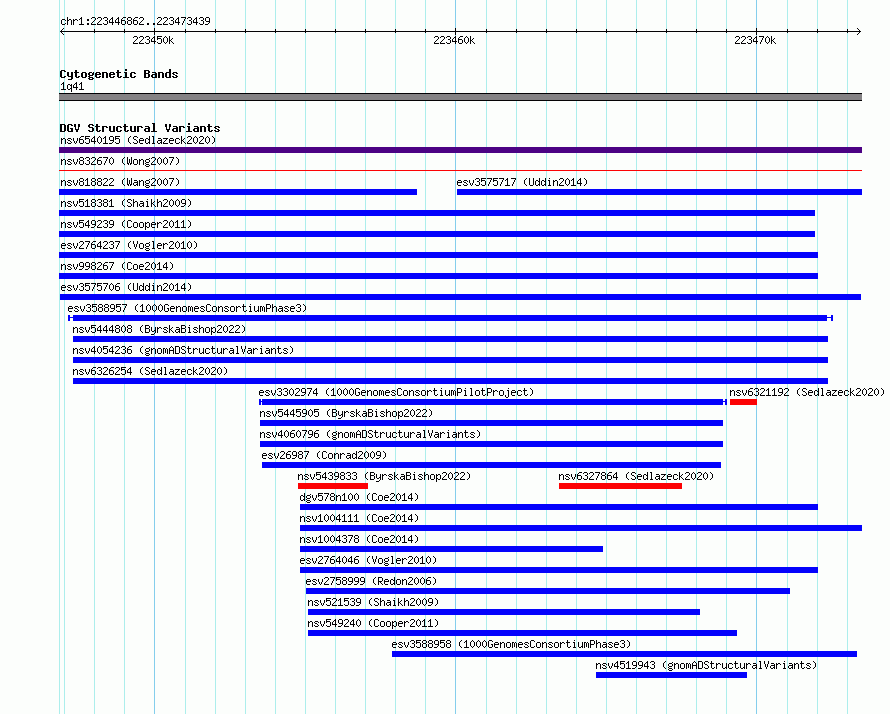This screenshot has width=890, height=714.
Task: Open the esv2764237 (Vogler2010) variant label
Action: [x=129, y=245]
